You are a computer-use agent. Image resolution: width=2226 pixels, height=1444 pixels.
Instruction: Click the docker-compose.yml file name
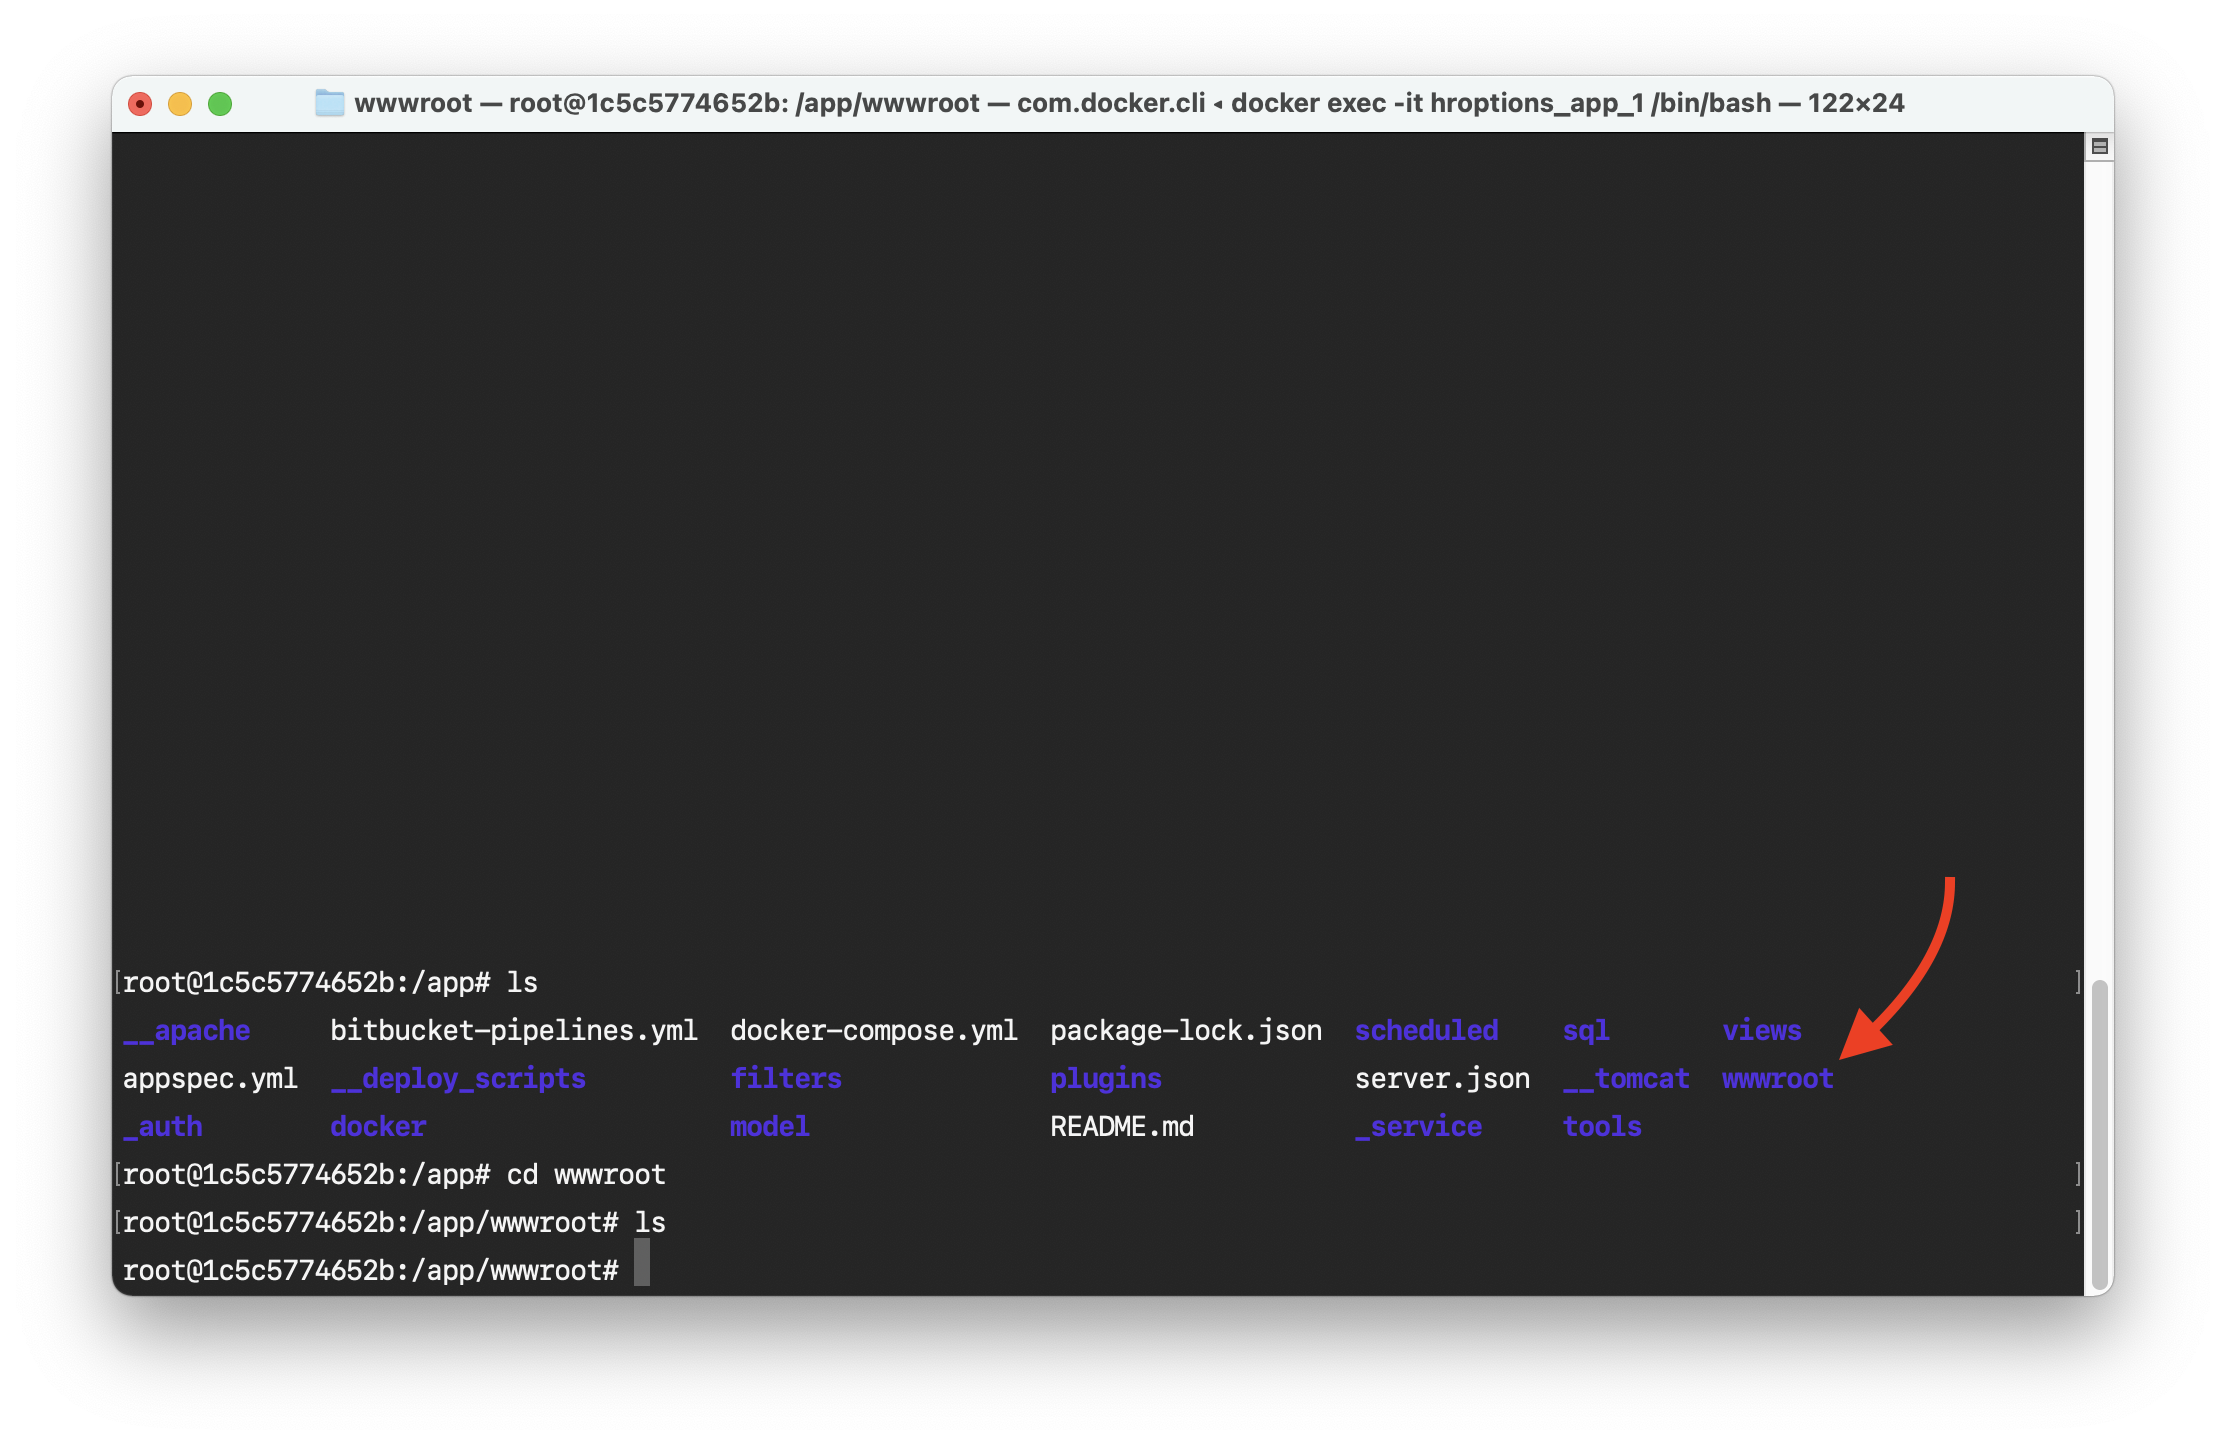pos(873,1030)
